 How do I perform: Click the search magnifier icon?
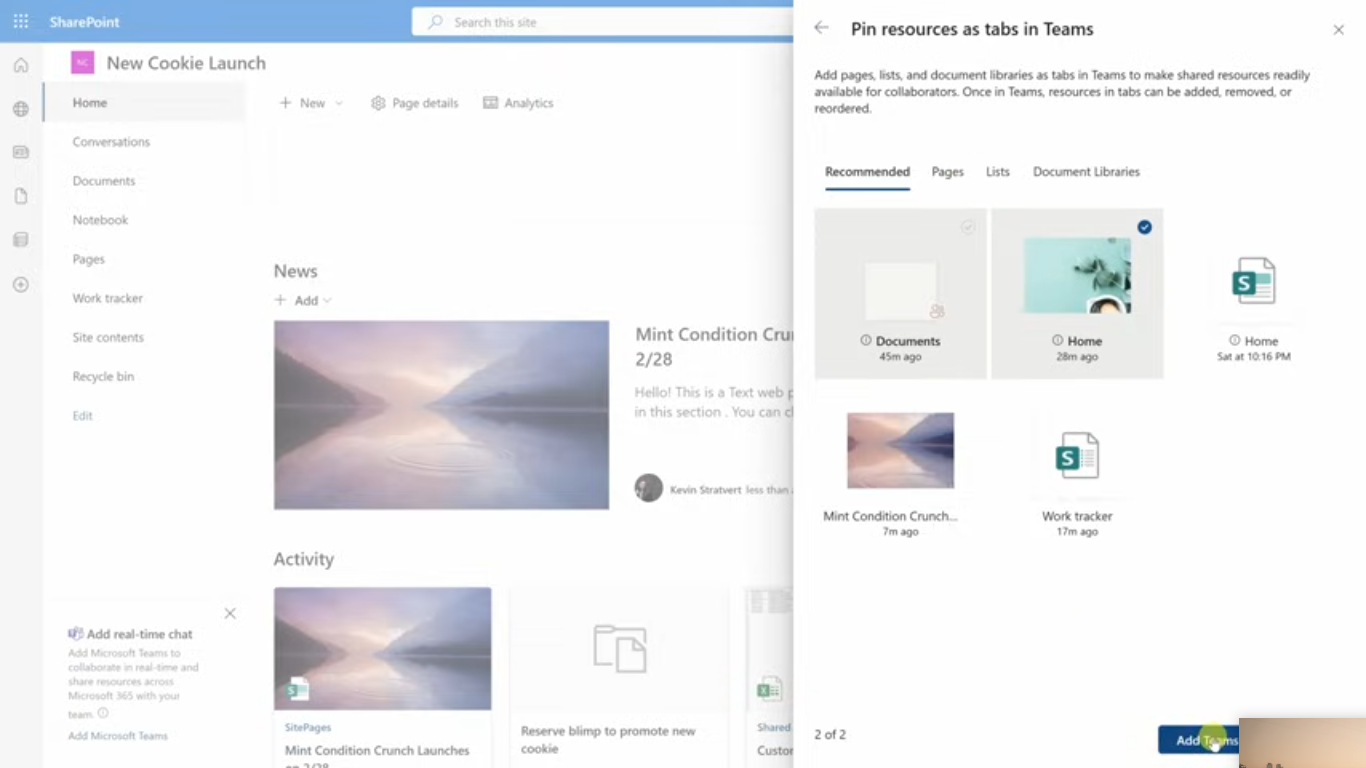[435, 22]
